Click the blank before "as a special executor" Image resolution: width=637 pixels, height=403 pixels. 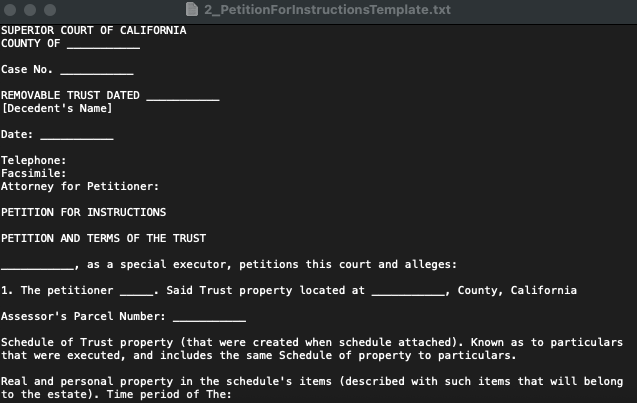click(x=37, y=264)
